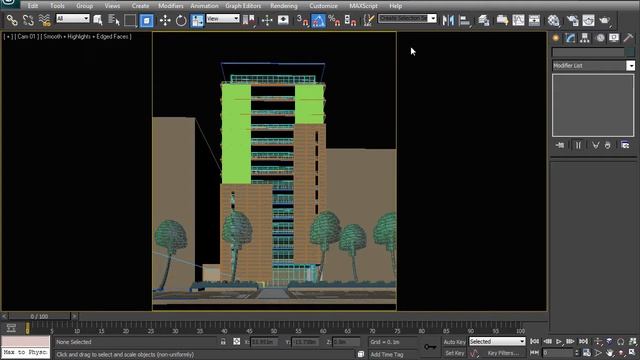Open the Views menu
Screen dimensions: 640x360
[112, 6]
